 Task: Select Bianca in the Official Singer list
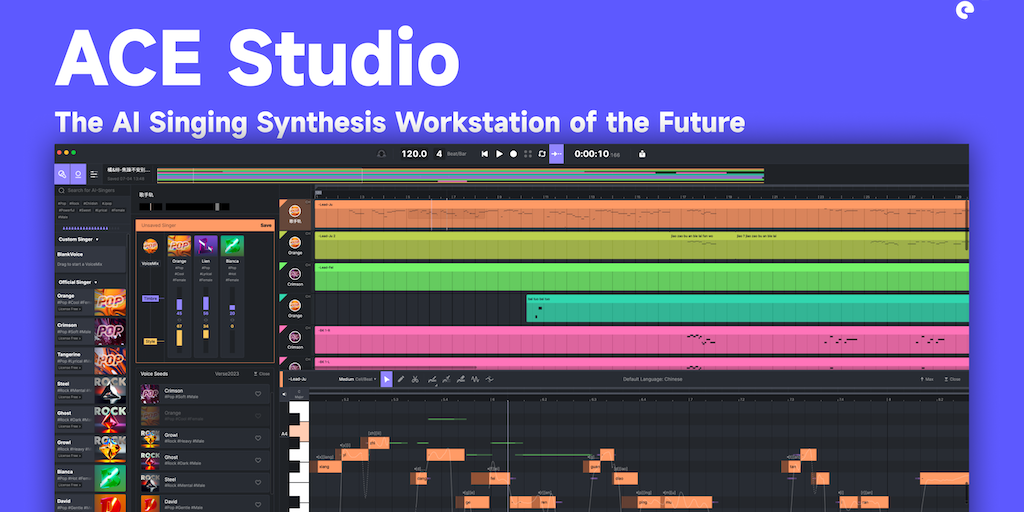tap(91, 478)
